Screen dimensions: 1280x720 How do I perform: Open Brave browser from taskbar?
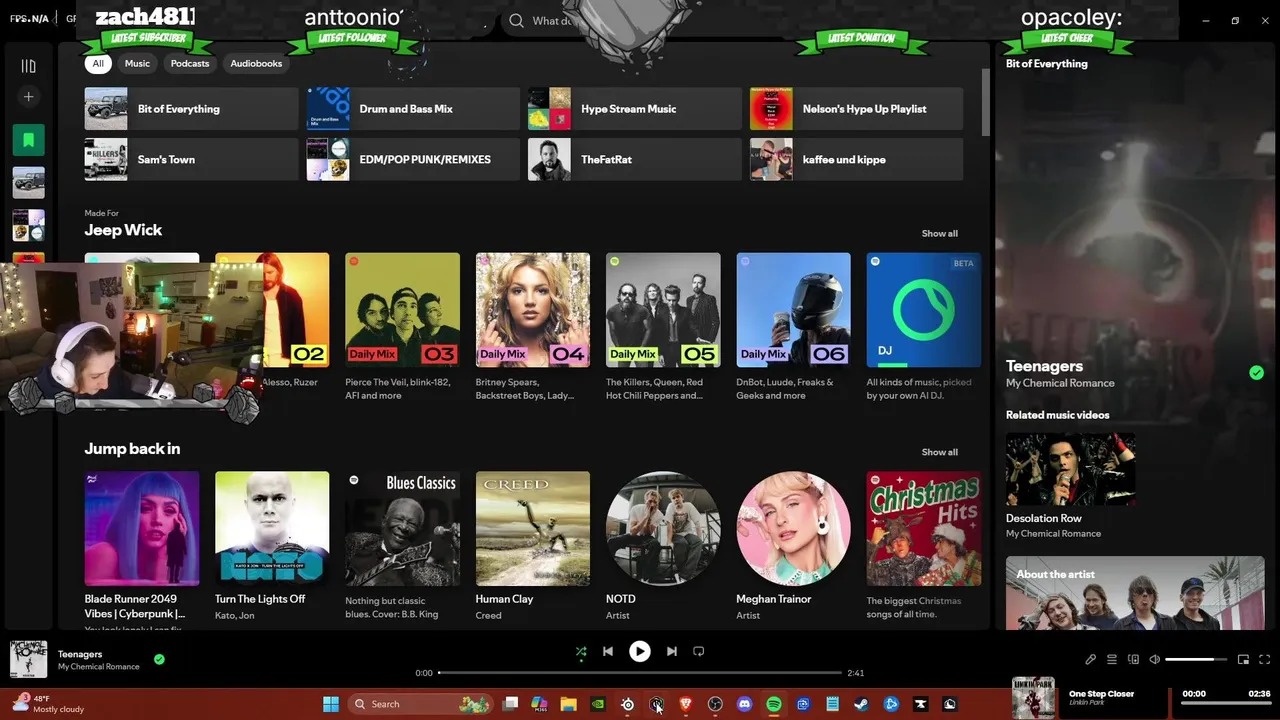tap(686, 704)
